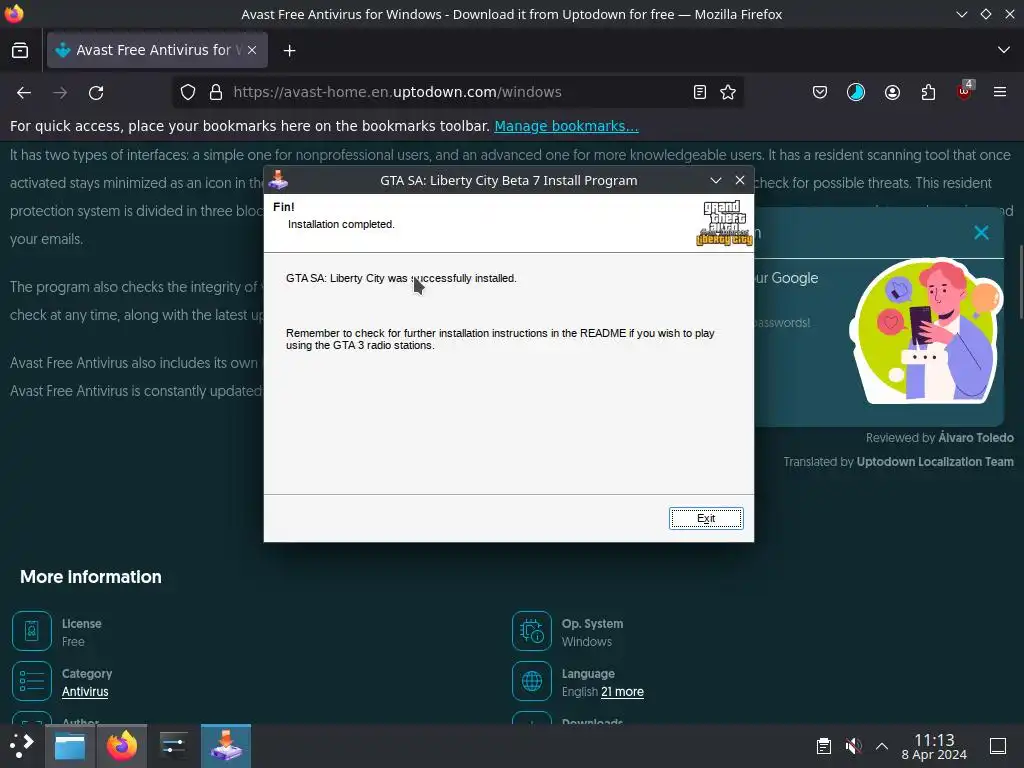The width and height of the screenshot is (1024, 768).
Task: Open the Firefox hamburger menu
Action: coord(1000,93)
